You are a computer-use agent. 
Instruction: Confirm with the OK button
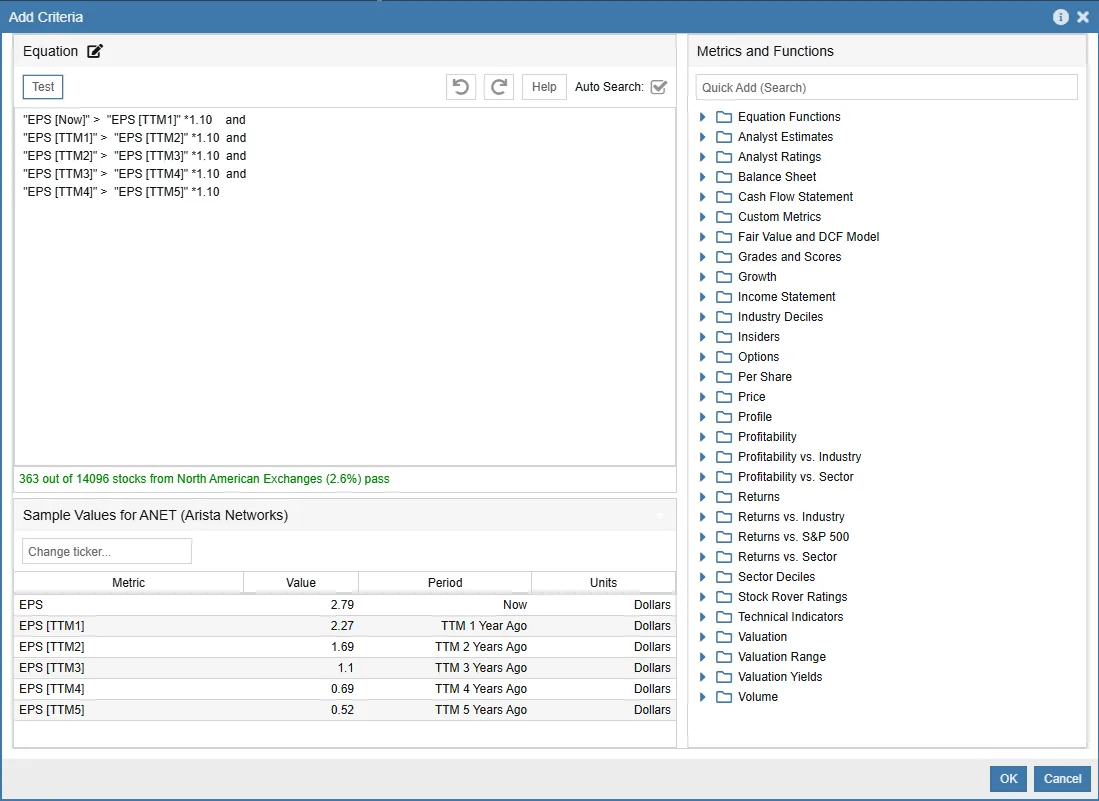[1008, 779]
